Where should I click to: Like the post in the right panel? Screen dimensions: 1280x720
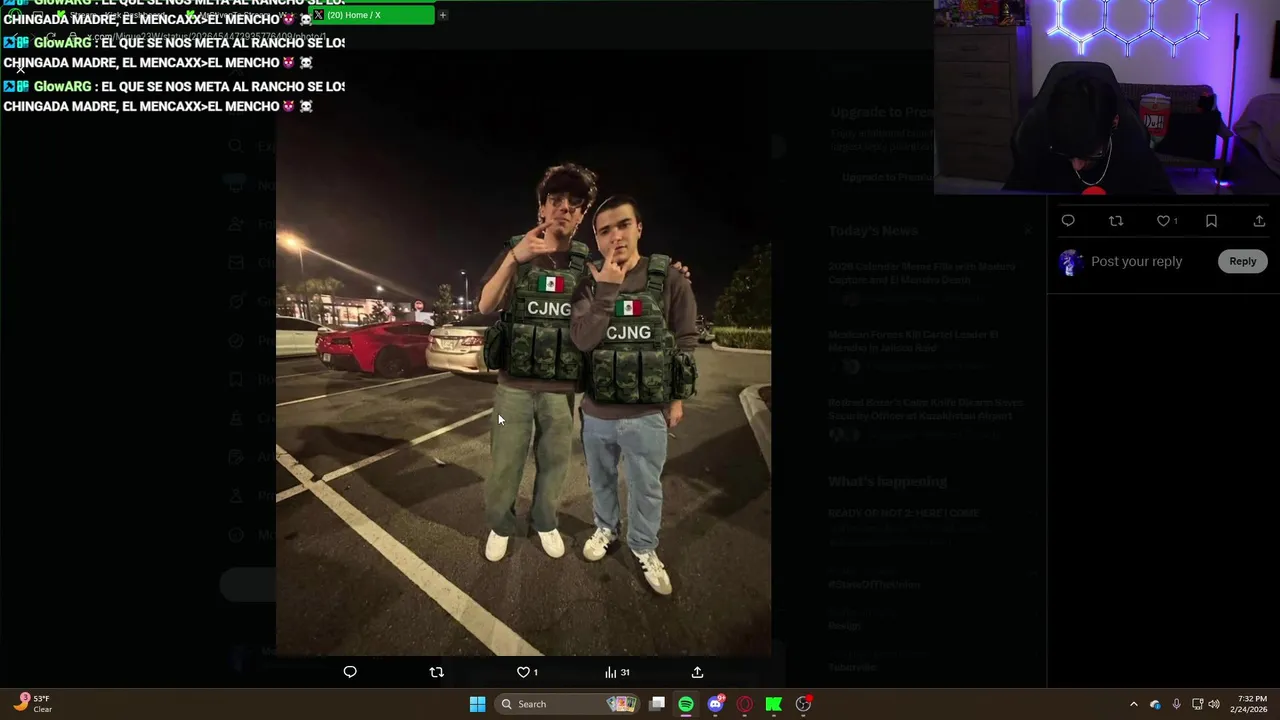pos(1167,221)
